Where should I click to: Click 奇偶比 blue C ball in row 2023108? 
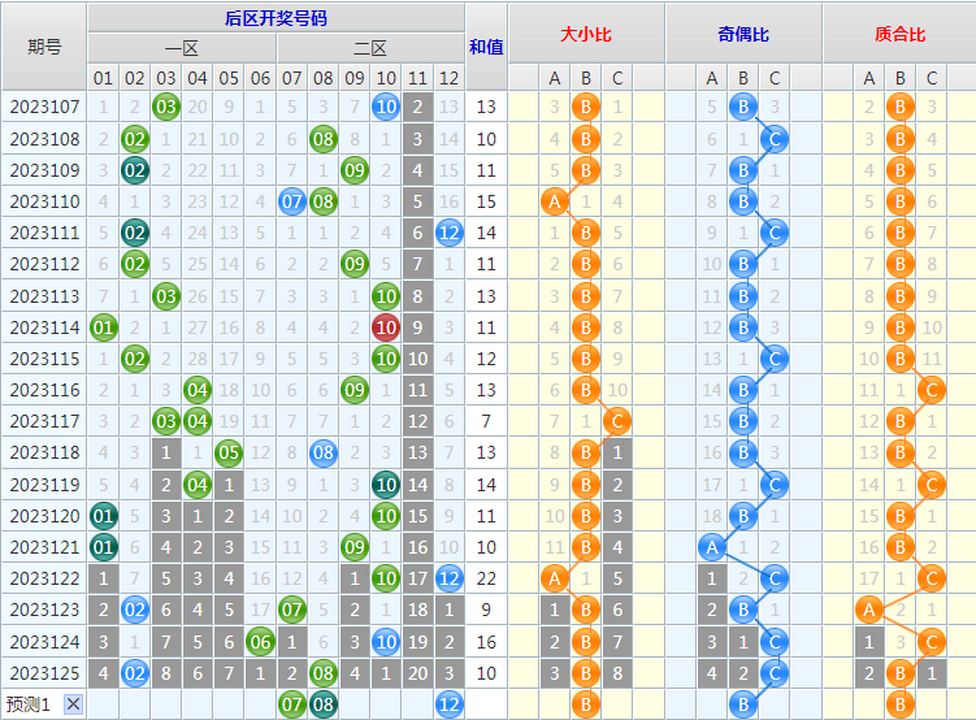pyautogui.click(x=774, y=139)
